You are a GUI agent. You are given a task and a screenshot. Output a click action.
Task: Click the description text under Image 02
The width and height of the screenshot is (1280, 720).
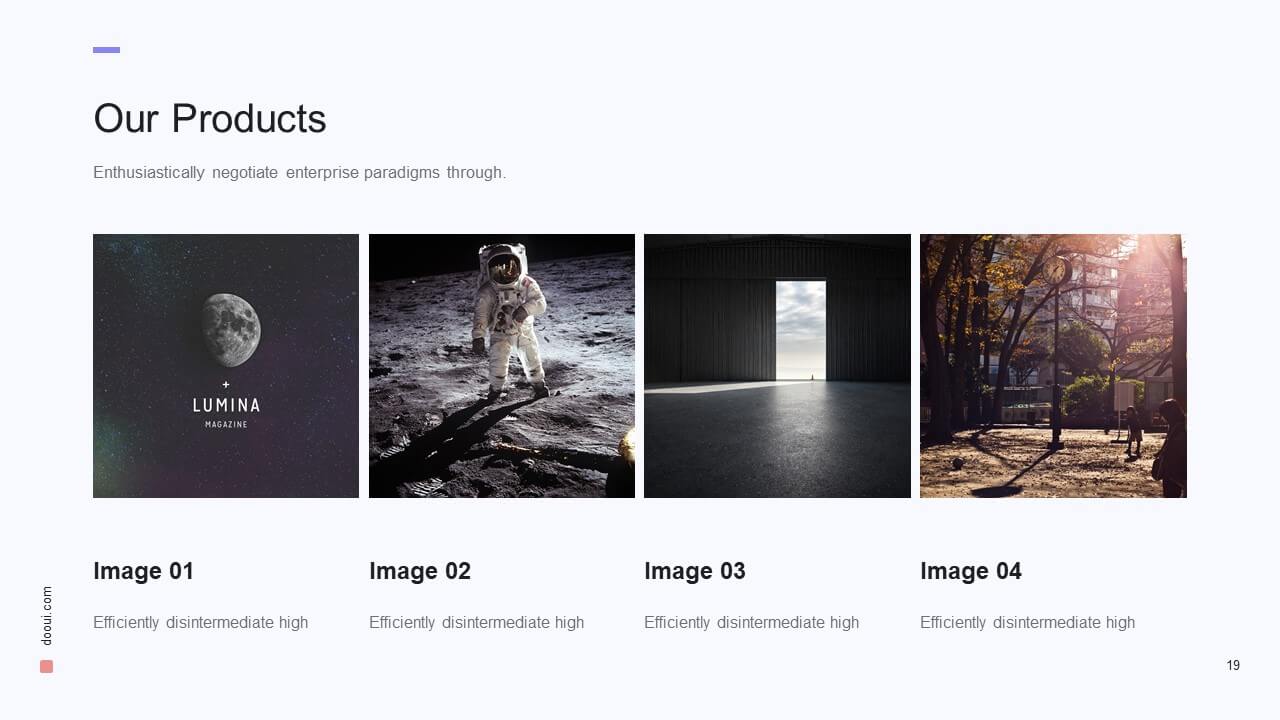click(x=476, y=622)
